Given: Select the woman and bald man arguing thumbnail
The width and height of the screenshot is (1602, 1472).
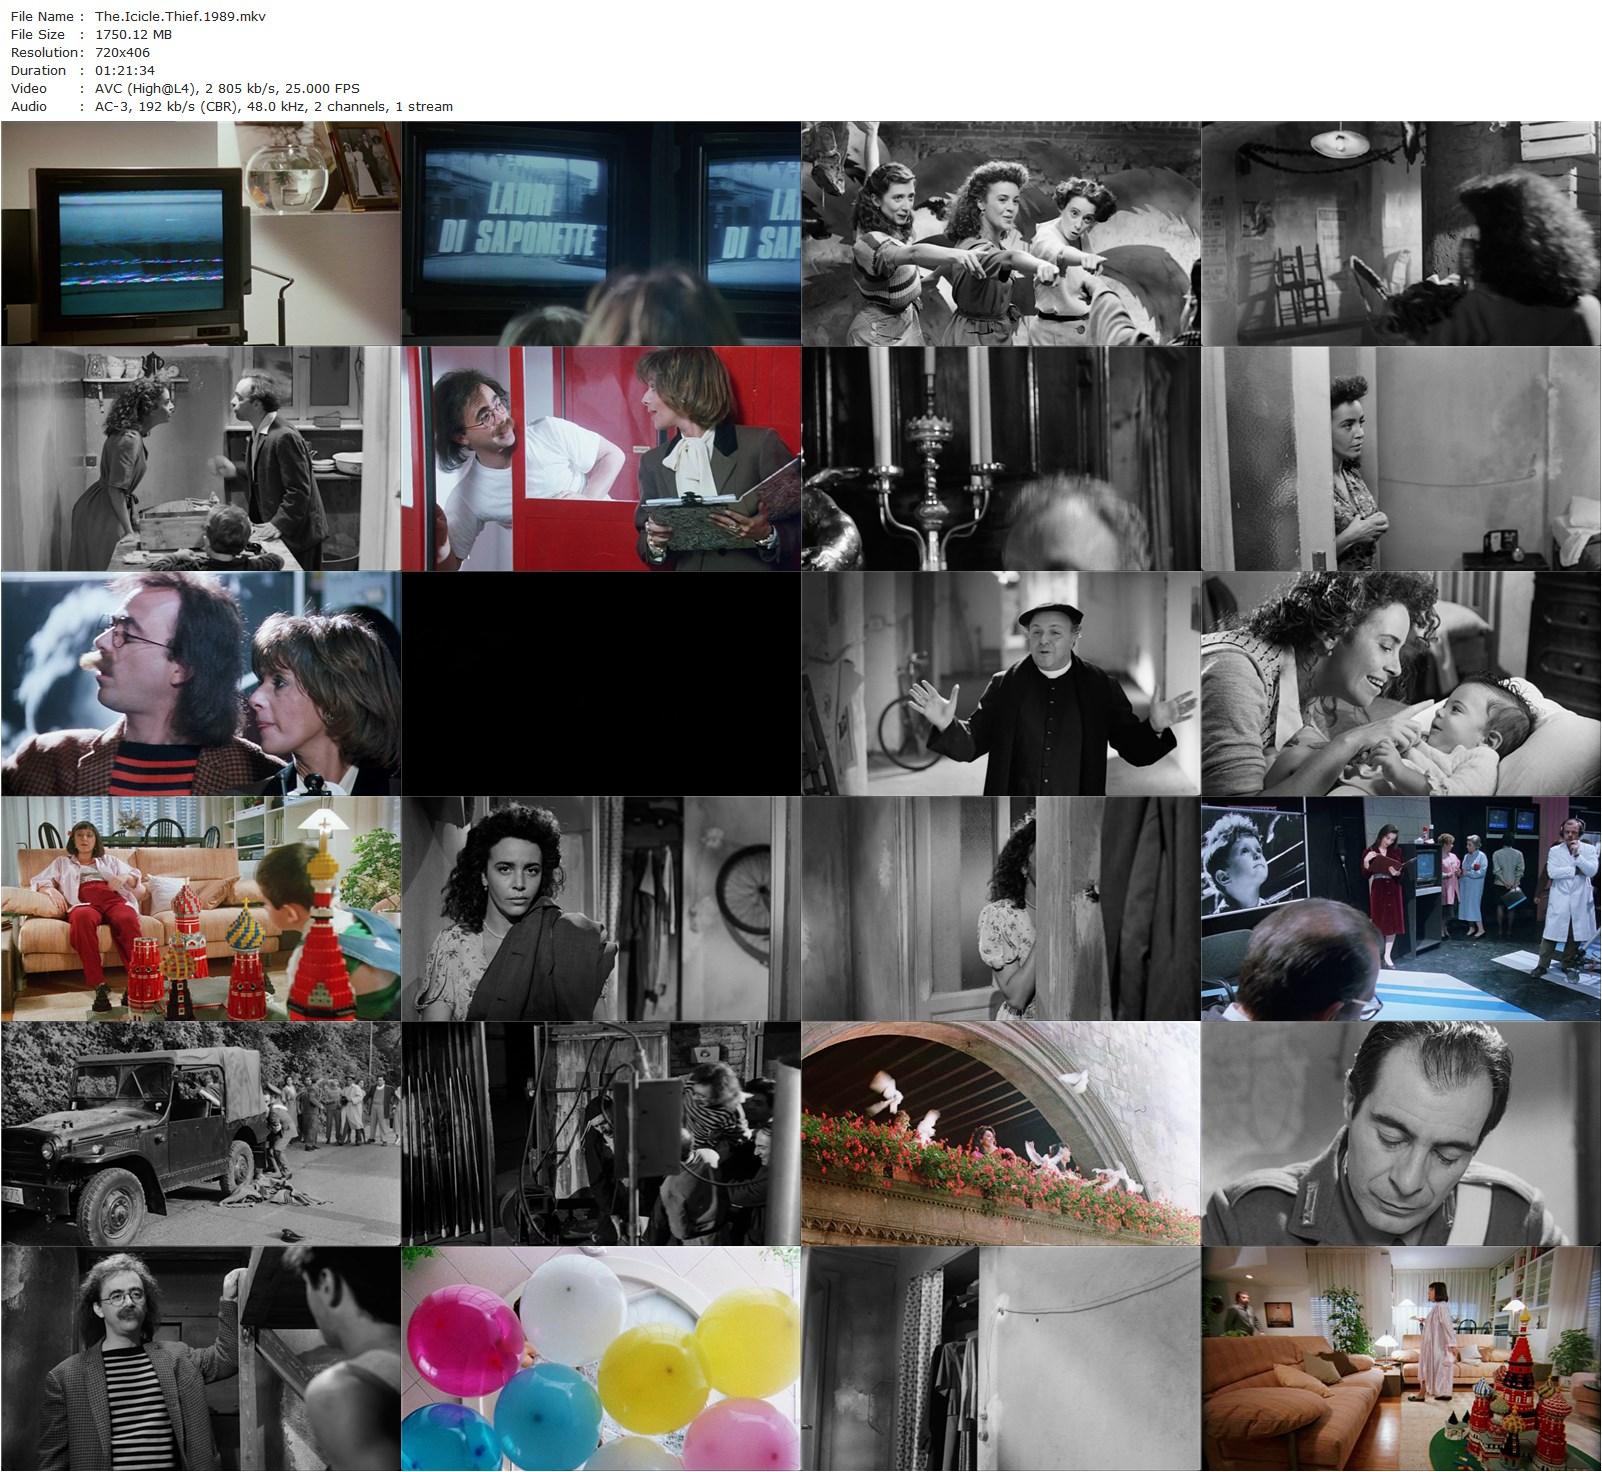Looking at the screenshot, I should point(200,458).
